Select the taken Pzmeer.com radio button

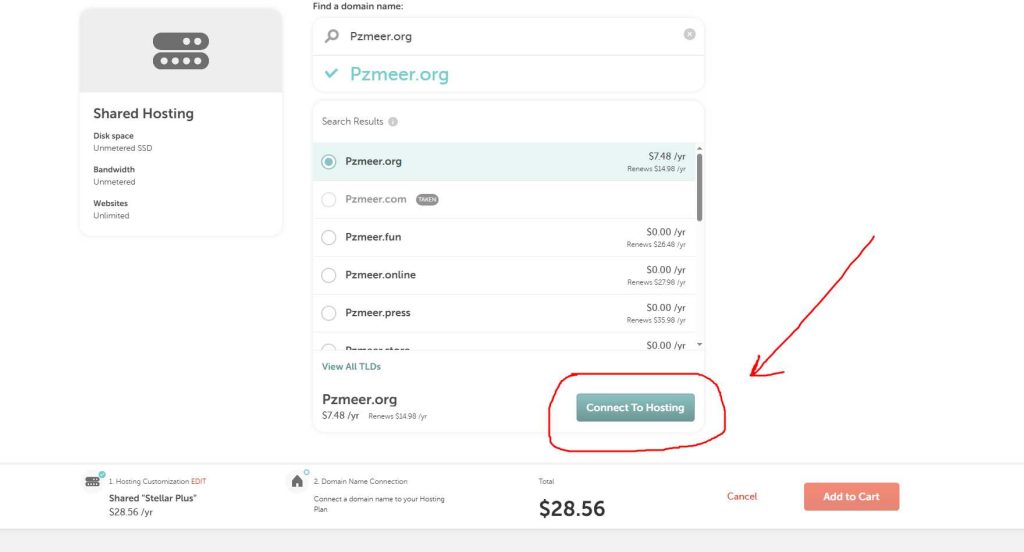329,200
